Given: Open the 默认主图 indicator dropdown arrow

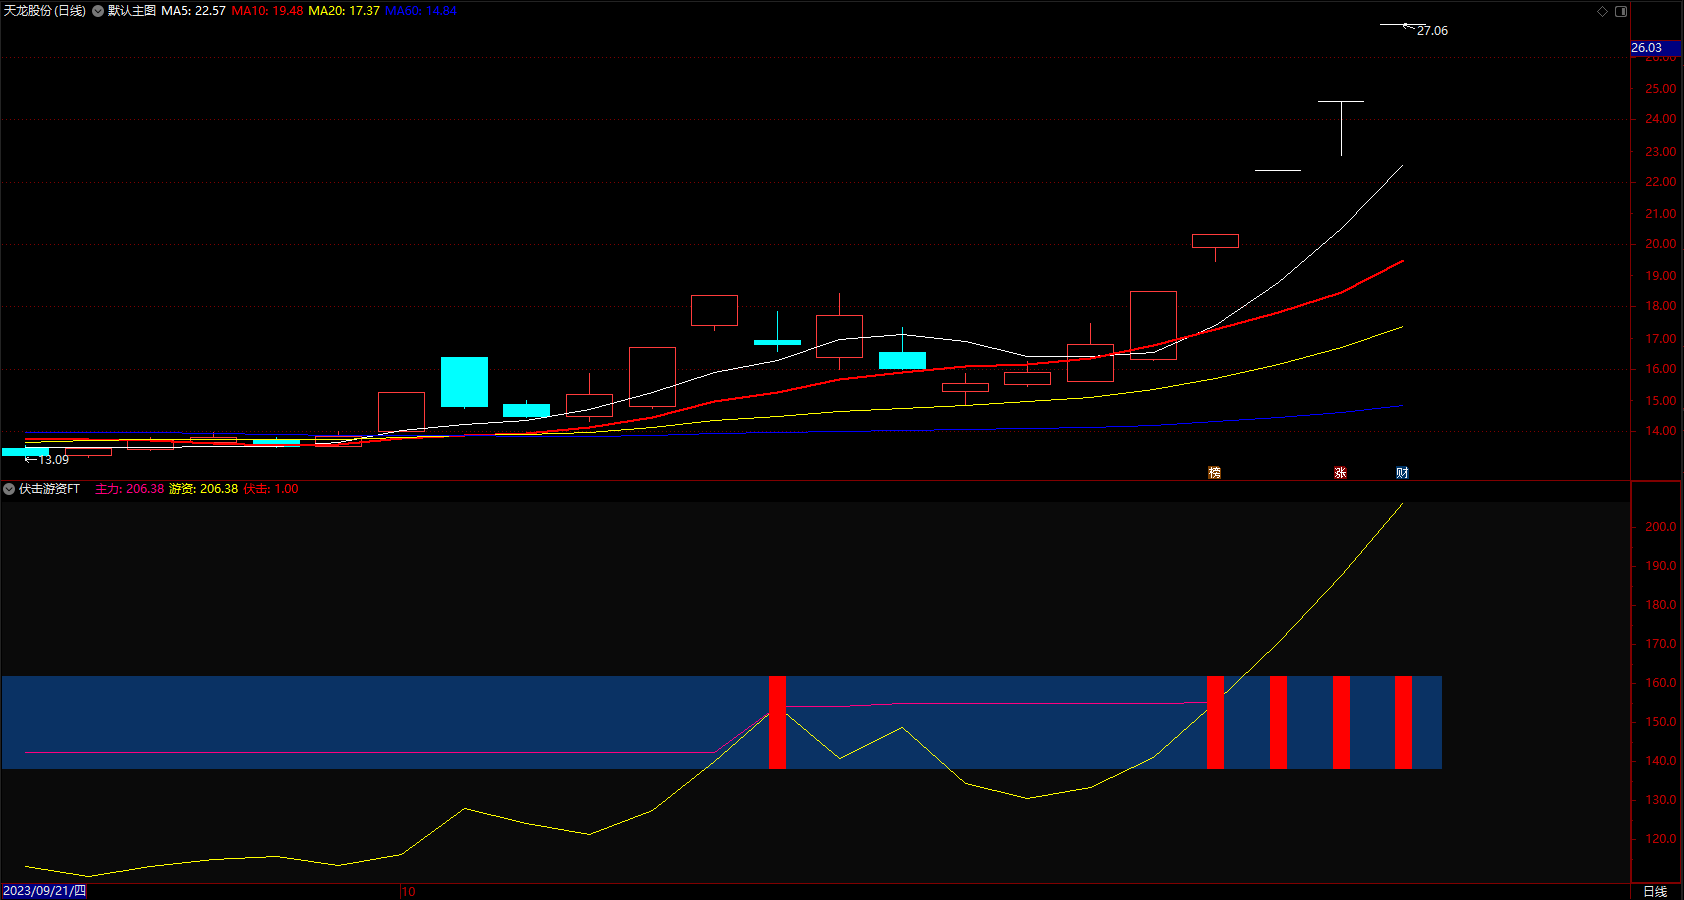Looking at the screenshot, I should pos(98,11).
